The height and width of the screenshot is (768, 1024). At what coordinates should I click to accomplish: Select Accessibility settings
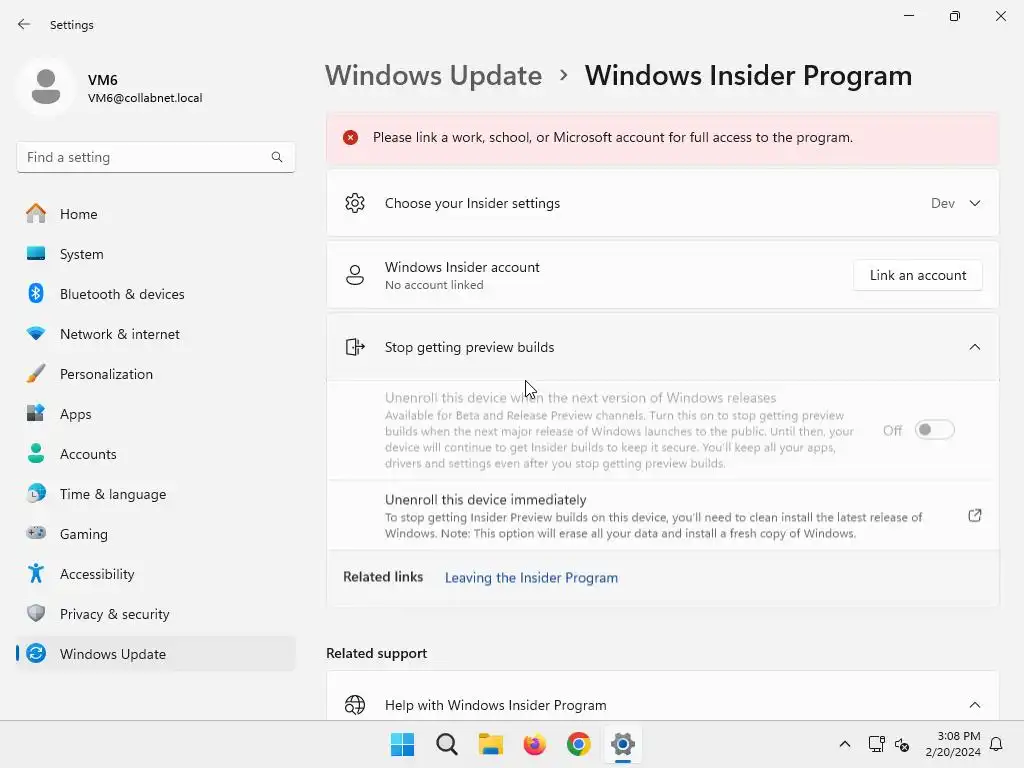pyautogui.click(x=155, y=573)
